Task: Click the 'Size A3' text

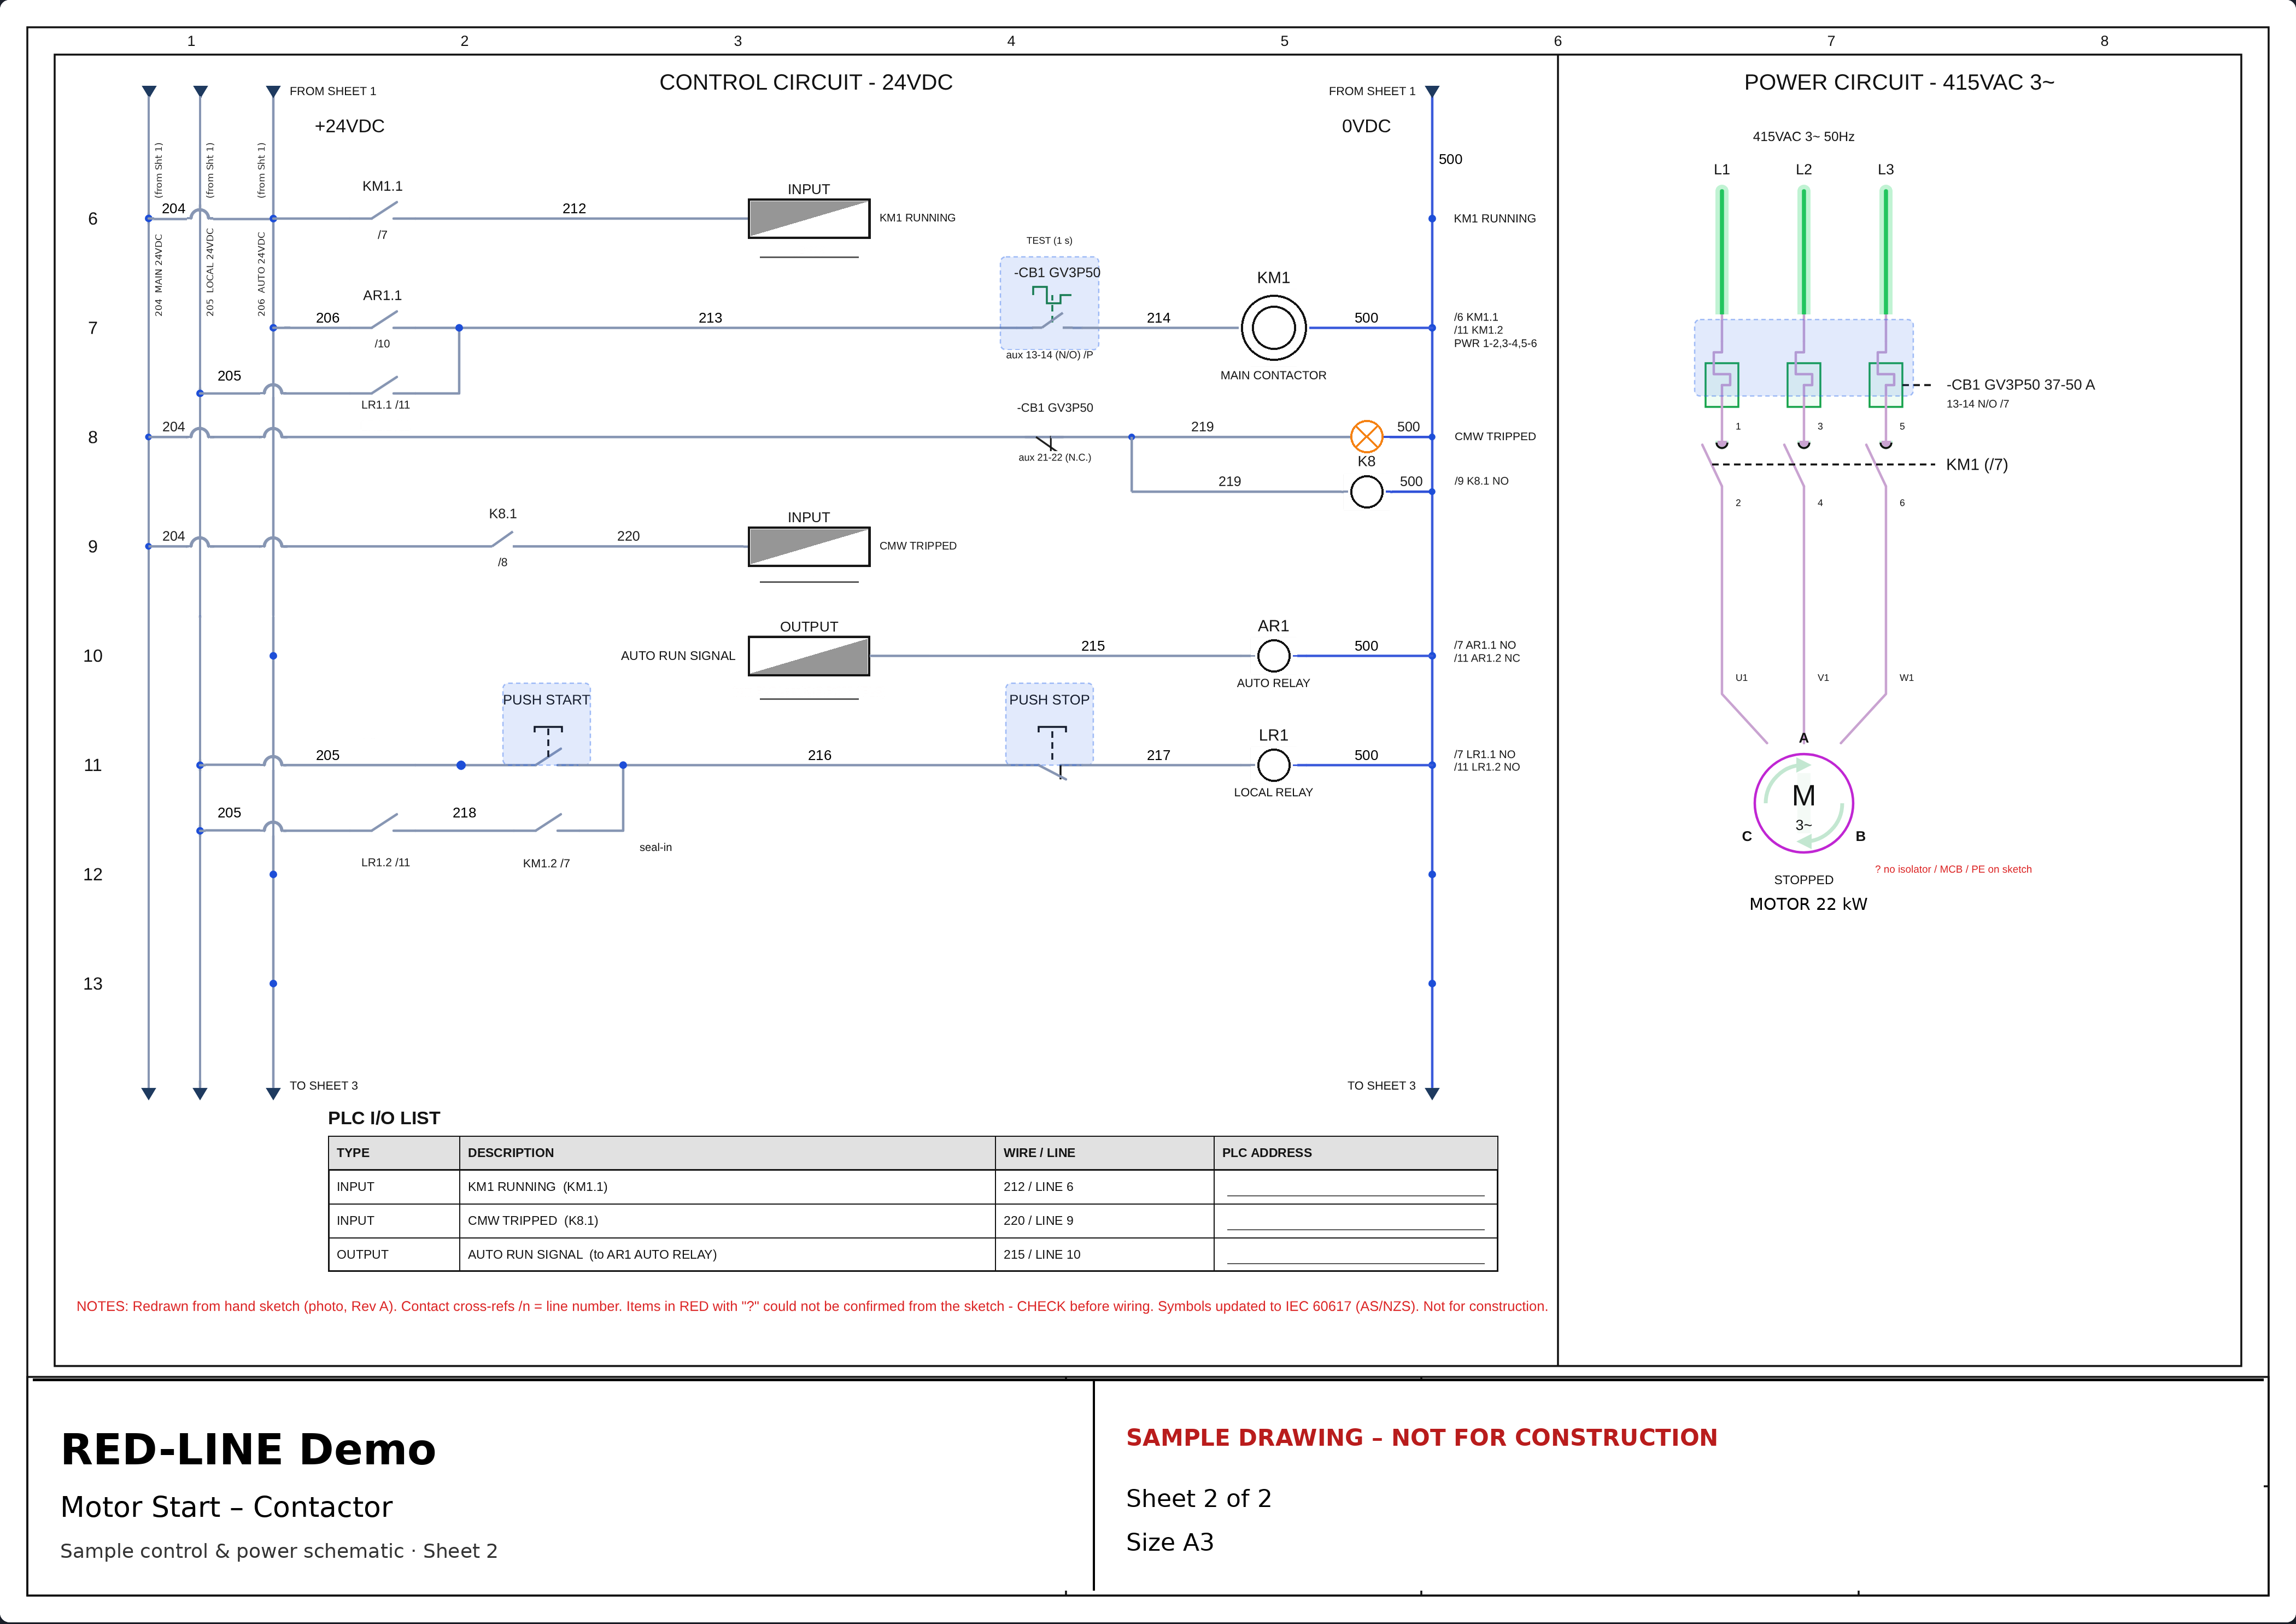Action: (x=1169, y=1542)
